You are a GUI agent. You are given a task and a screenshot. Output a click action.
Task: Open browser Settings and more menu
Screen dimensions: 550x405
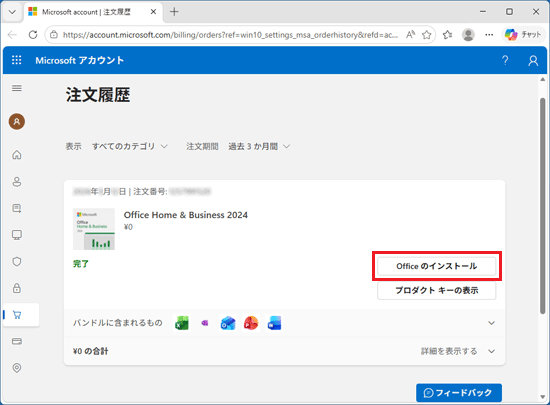(x=489, y=35)
